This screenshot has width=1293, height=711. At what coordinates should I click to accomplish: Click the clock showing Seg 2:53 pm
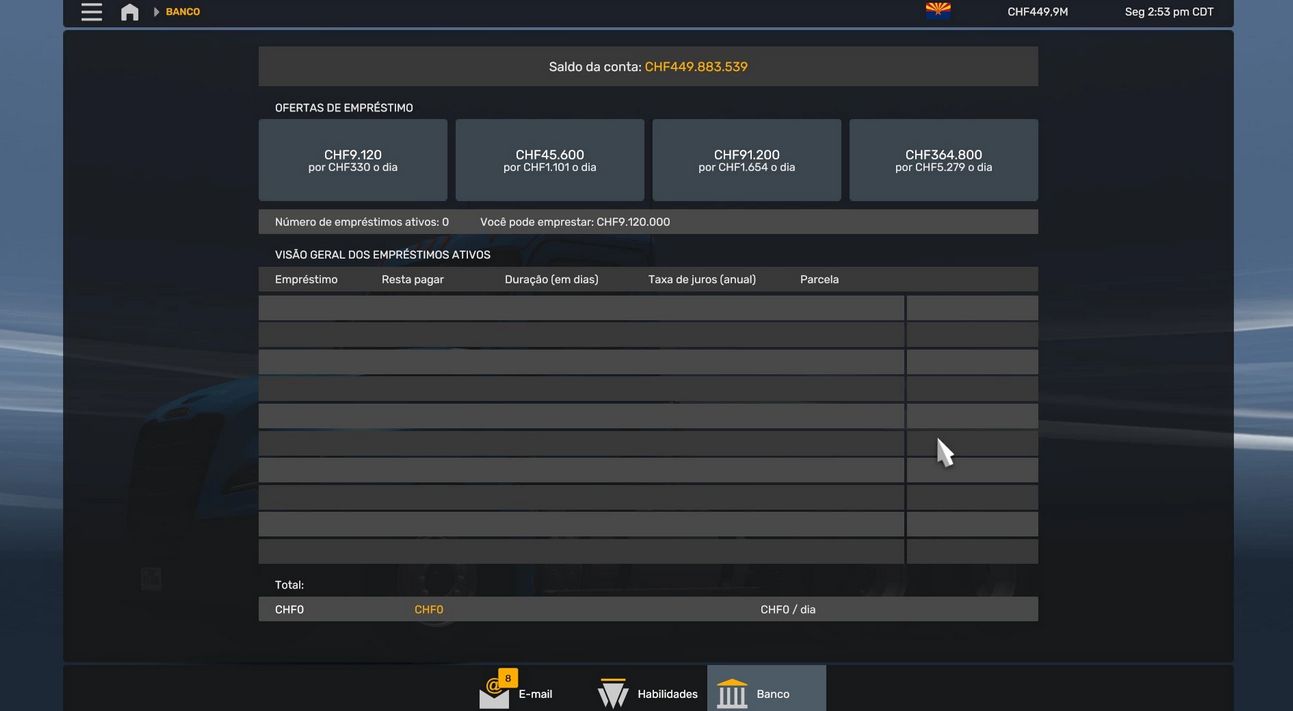point(1169,12)
